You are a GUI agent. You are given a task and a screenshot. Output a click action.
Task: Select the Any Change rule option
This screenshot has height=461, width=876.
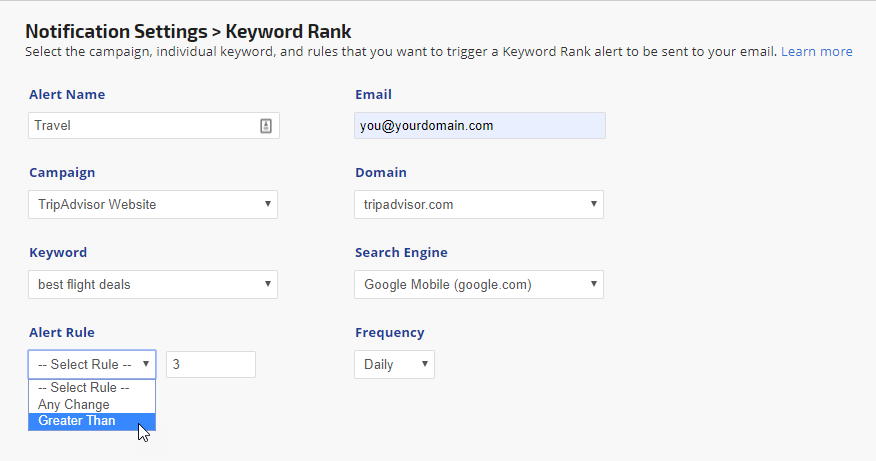(x=74, y=405)
